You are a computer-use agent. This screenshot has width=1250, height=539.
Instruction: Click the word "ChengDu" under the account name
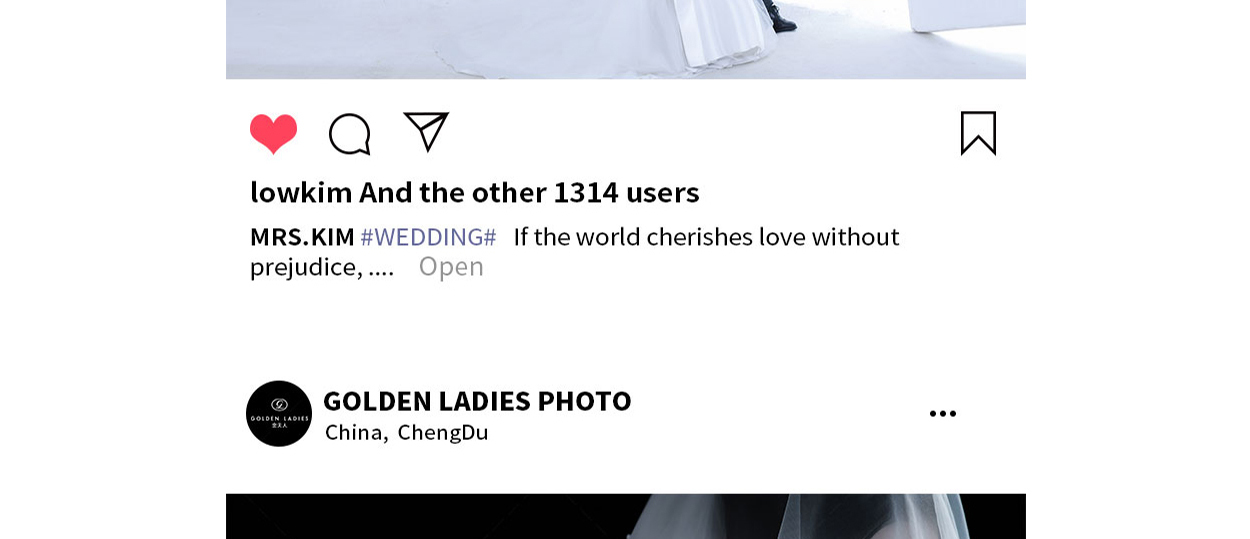click(443, 432)
